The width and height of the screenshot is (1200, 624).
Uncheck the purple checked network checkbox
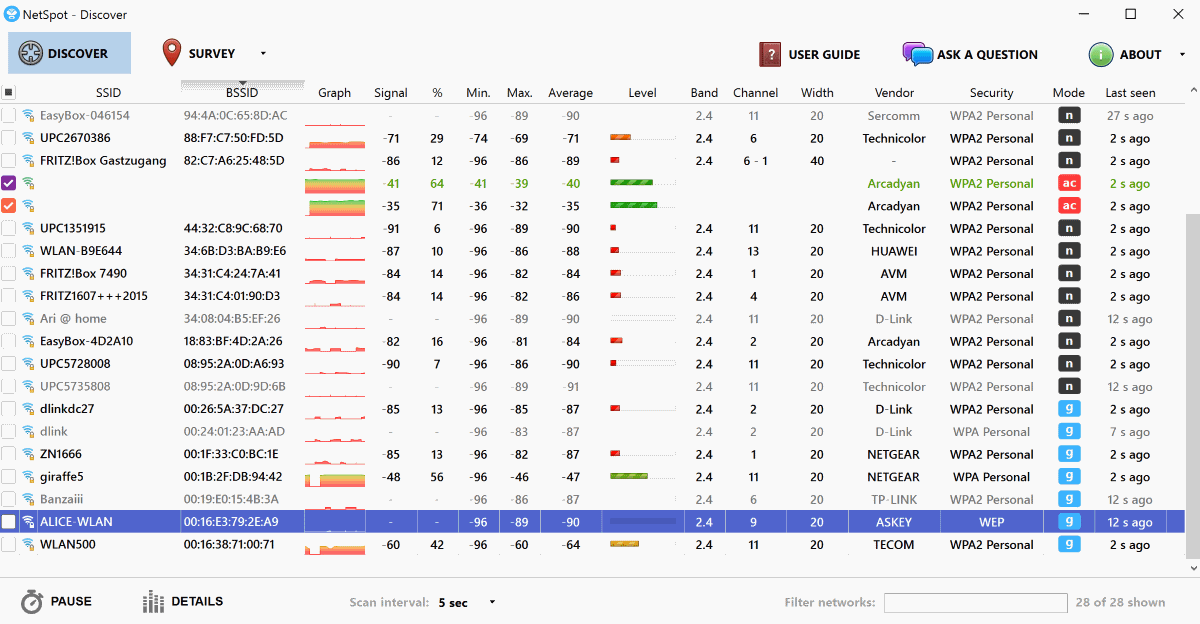click(9, 183)
